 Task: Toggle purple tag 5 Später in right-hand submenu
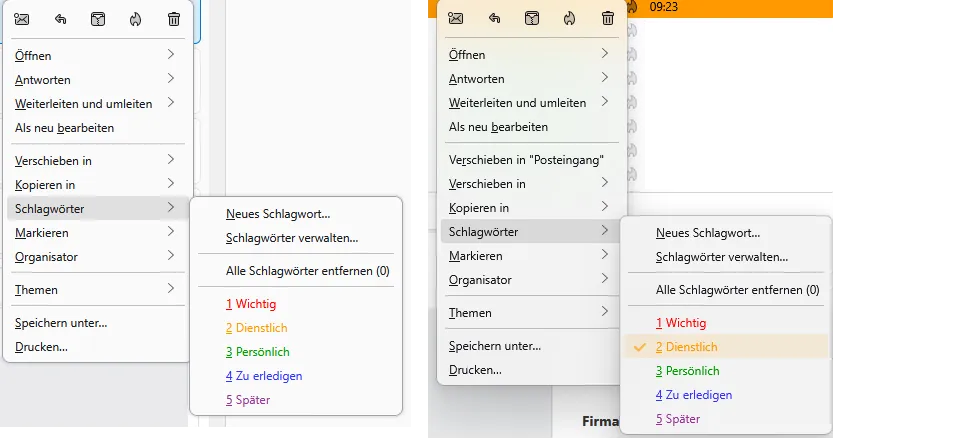pyautogui.click(x=726, y=420)
